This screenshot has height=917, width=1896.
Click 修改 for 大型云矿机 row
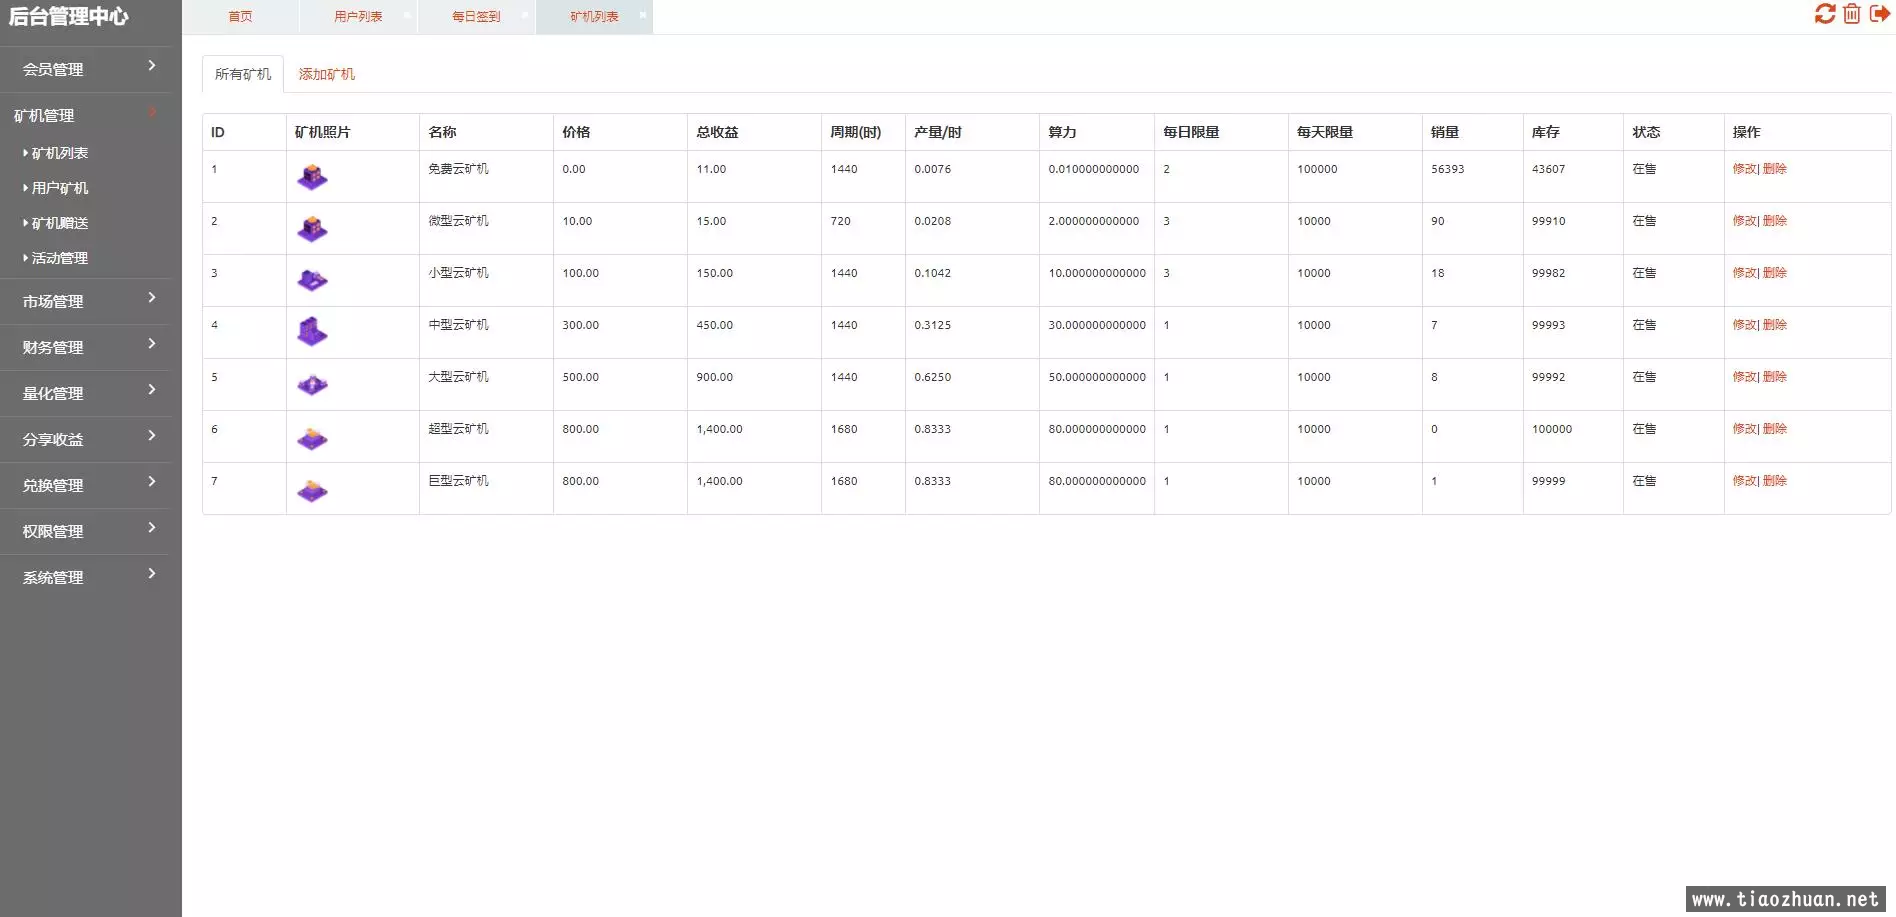(1744, 377)
